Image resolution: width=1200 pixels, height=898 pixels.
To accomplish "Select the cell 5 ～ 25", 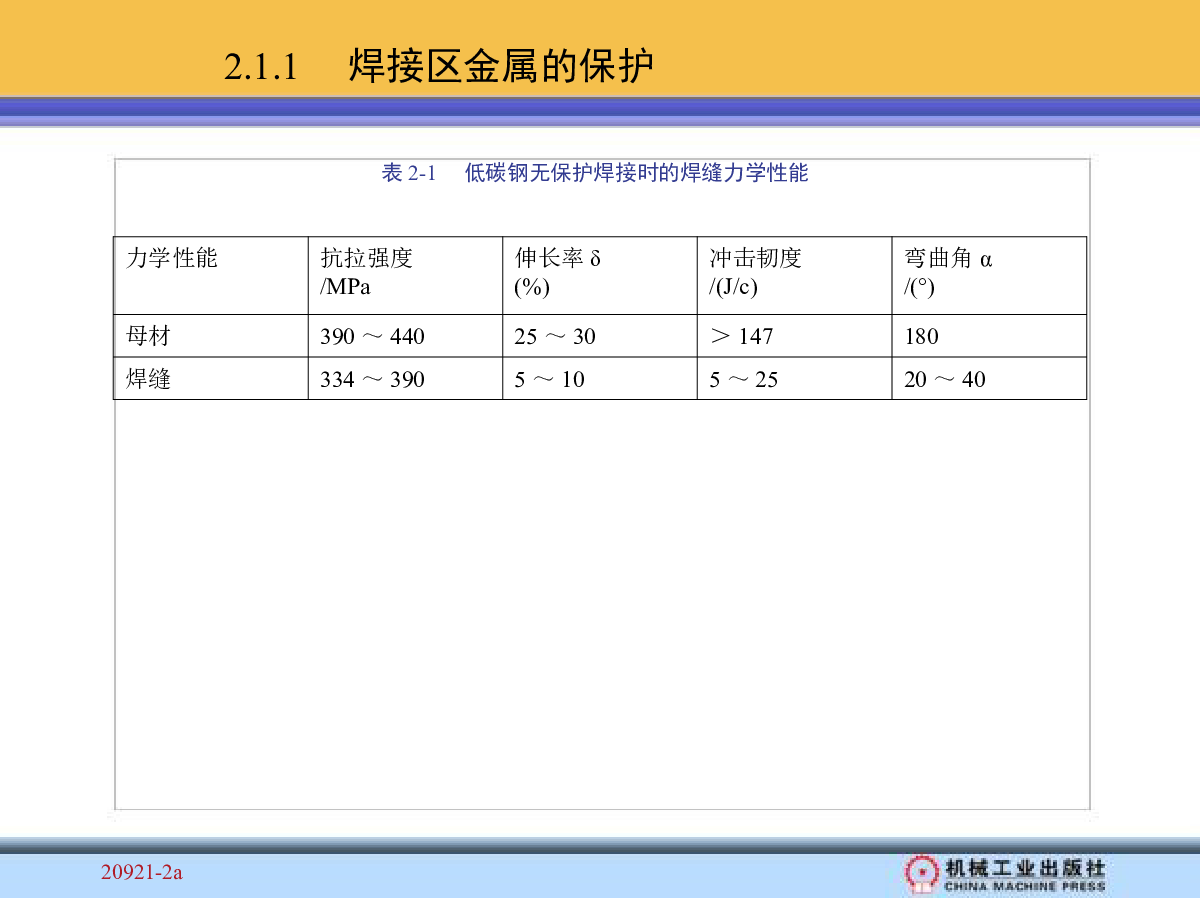I will point(795,378).
